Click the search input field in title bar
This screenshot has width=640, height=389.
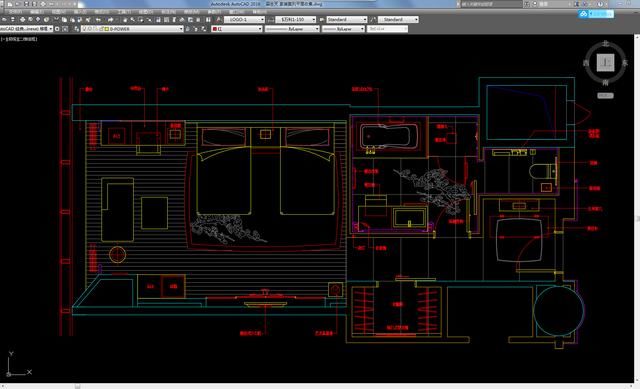[x=491, y=4]
